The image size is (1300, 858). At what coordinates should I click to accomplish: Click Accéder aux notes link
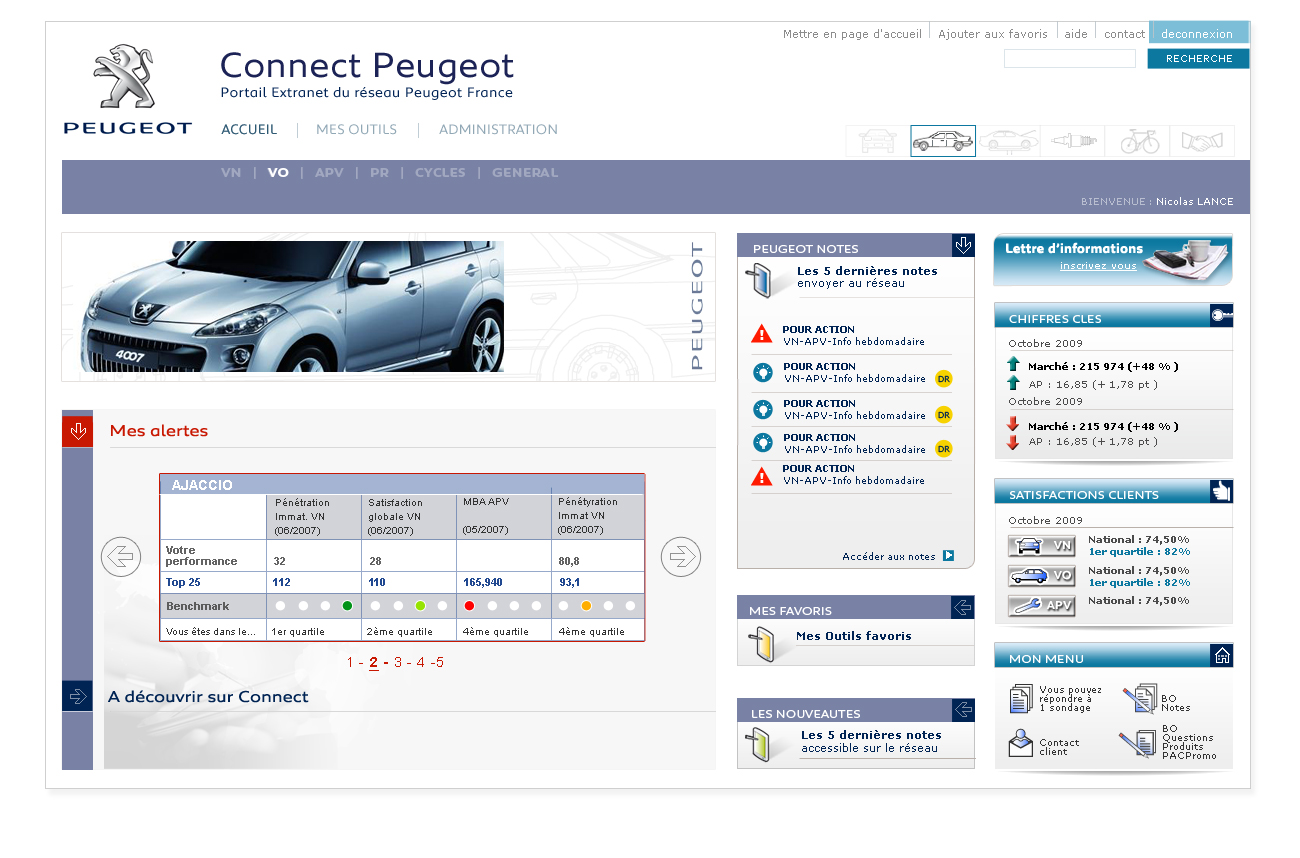point(889,557)
